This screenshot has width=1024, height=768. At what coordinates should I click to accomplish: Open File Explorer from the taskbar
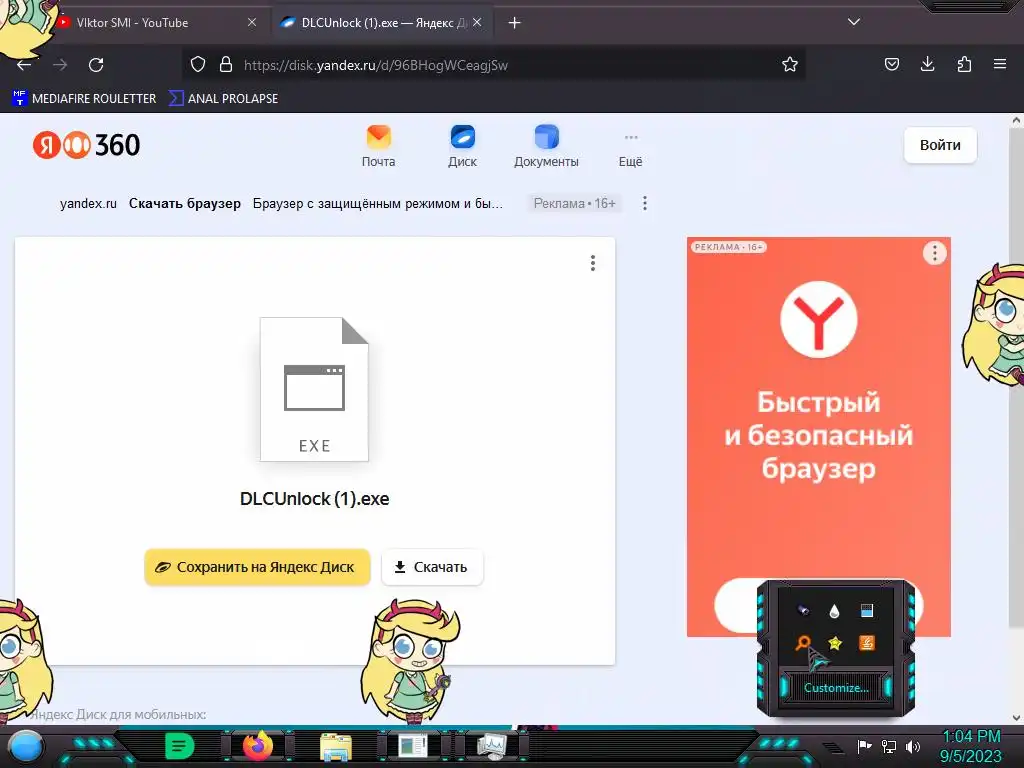tap(336, 747)
